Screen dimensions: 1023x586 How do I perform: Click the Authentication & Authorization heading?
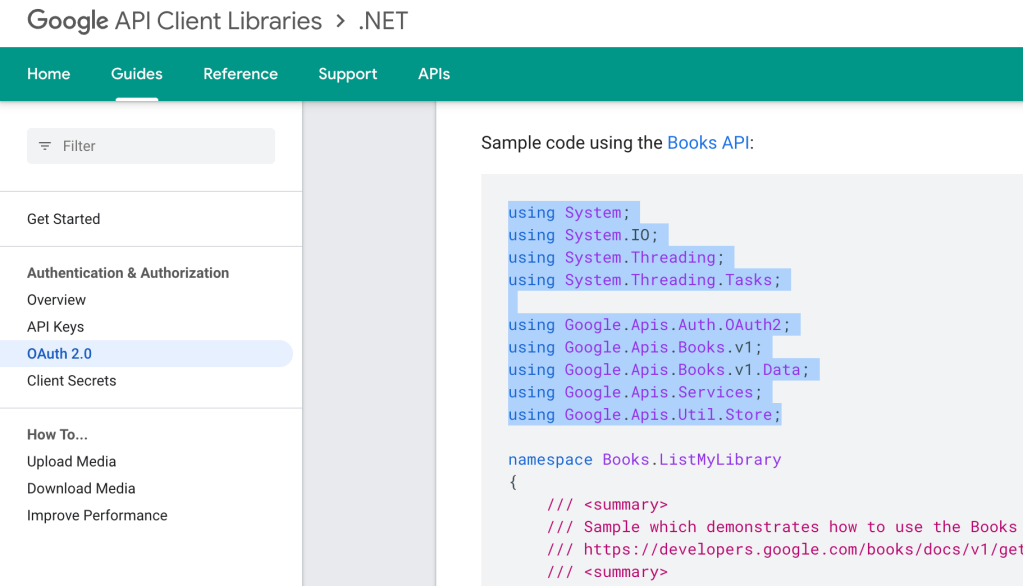(128, 273)
